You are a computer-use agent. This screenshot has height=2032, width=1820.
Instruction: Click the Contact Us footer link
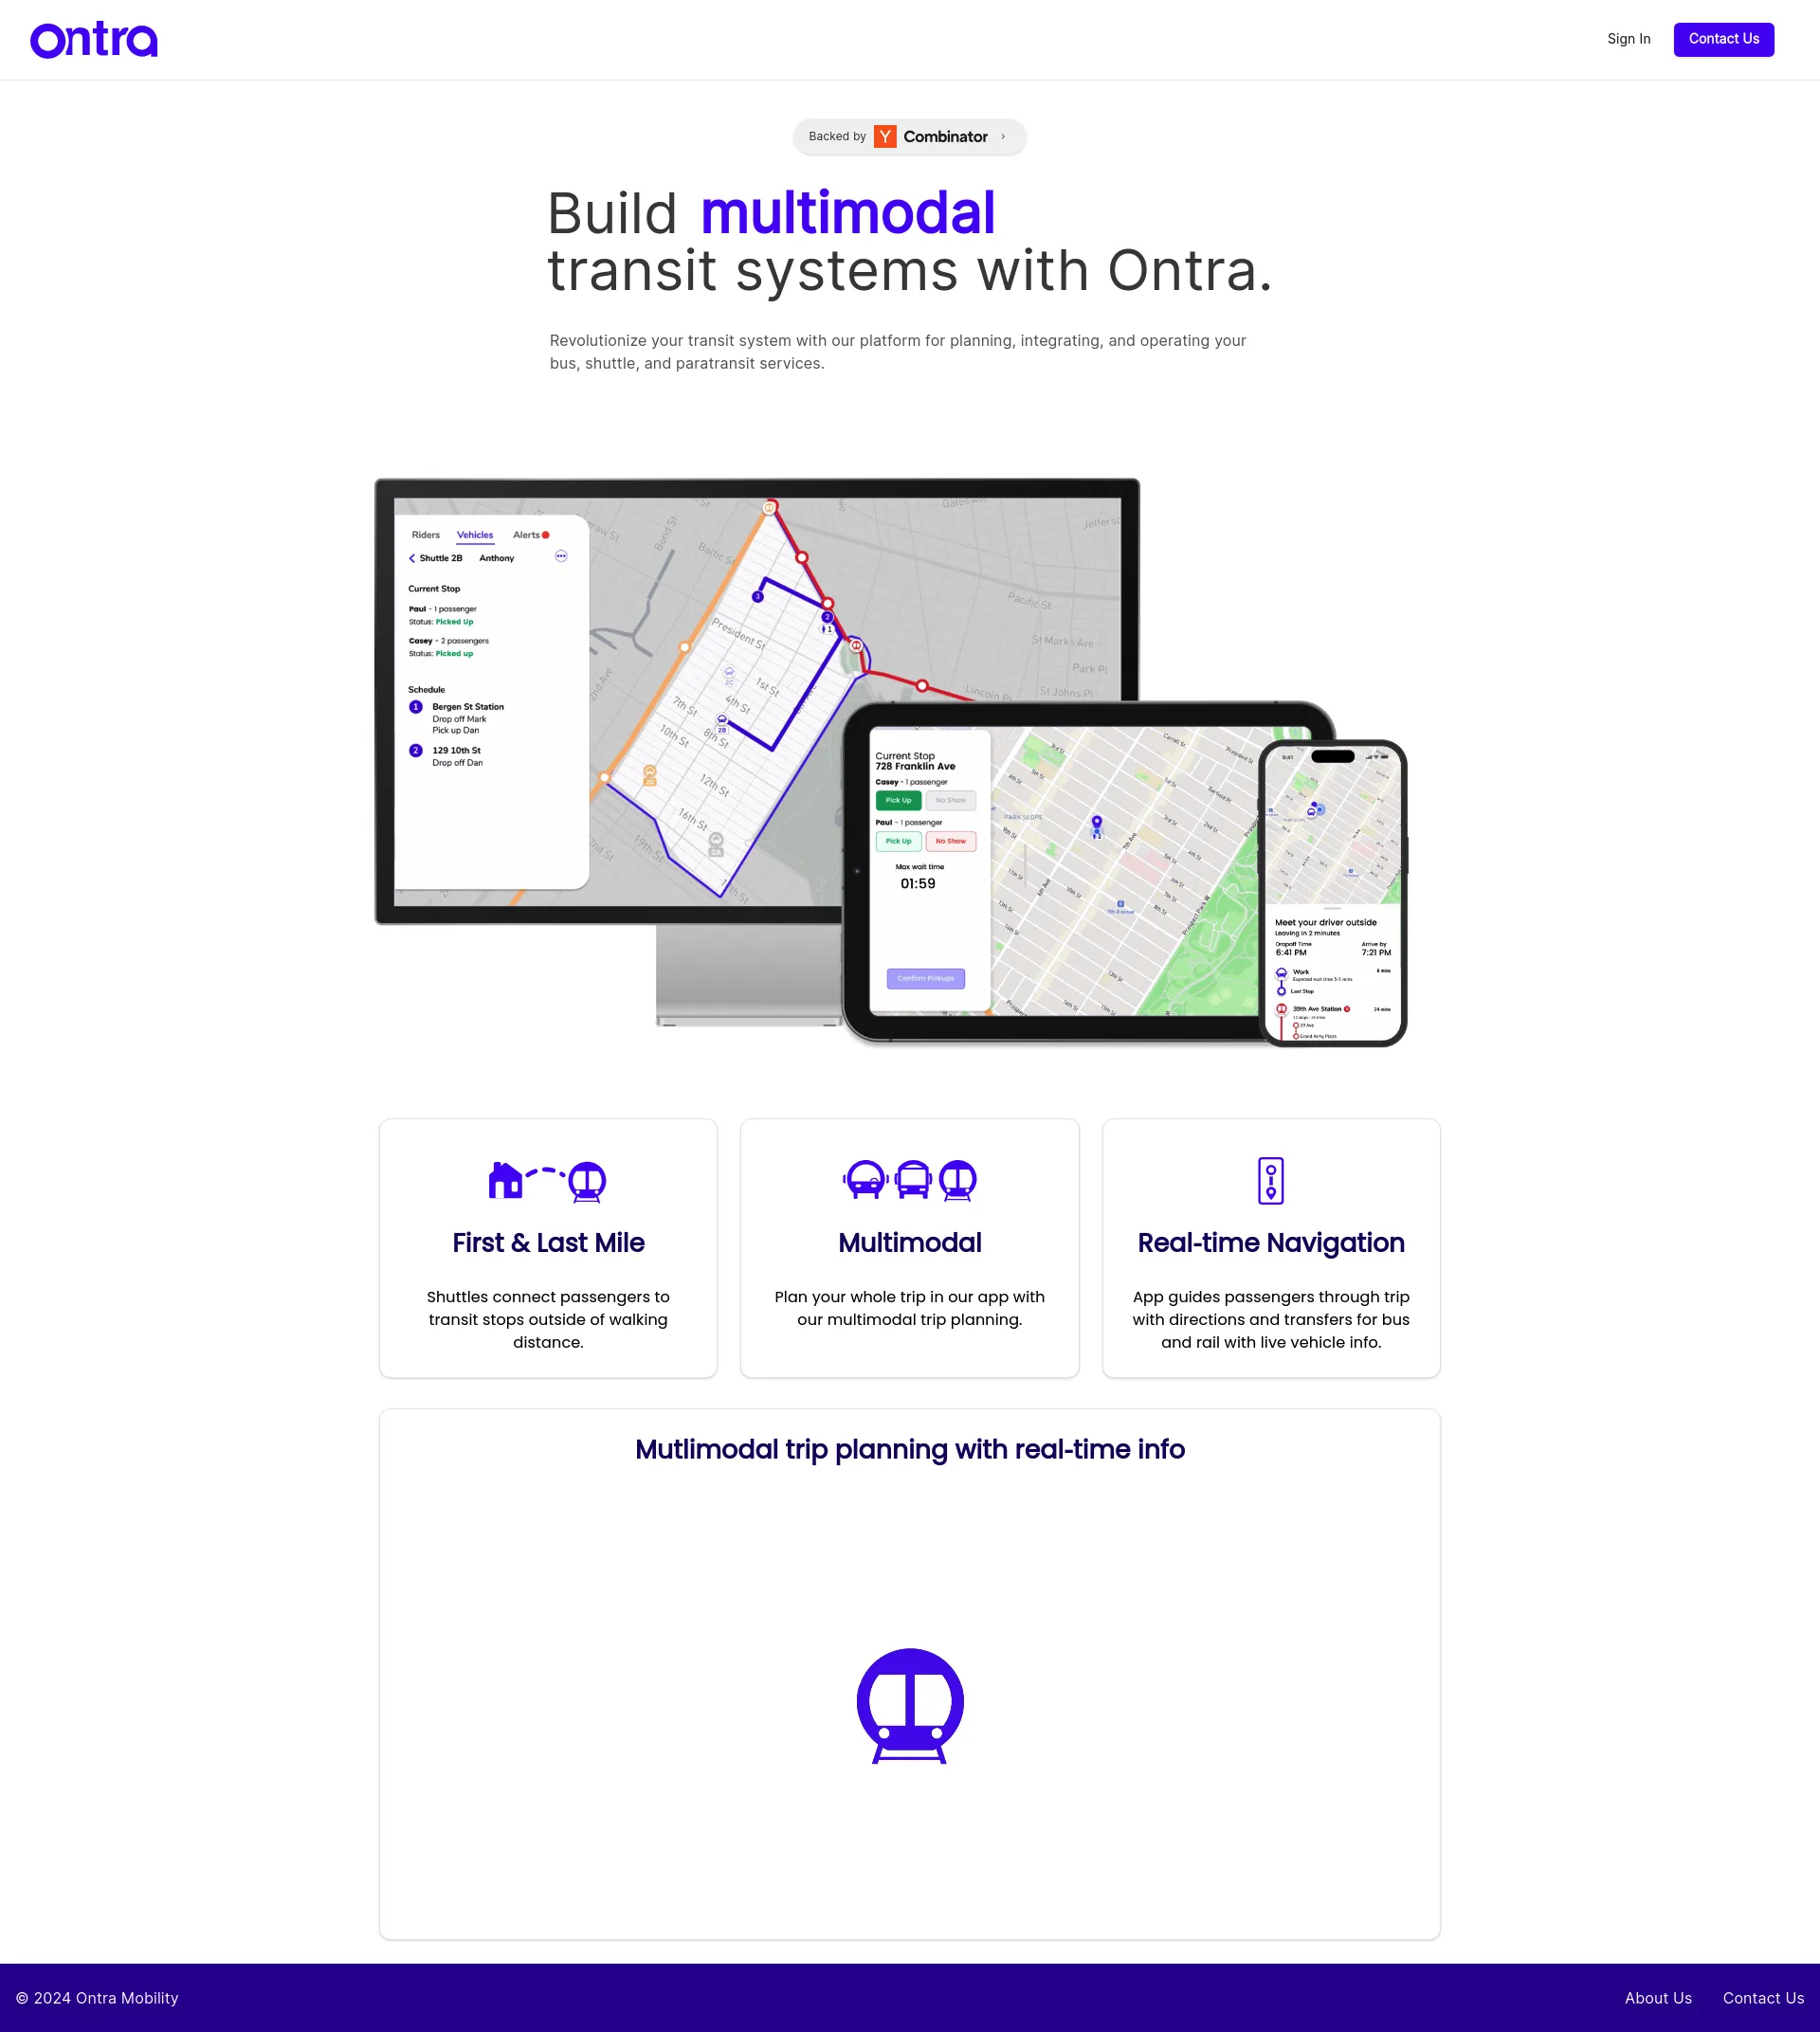[x=1764, y=1997]
